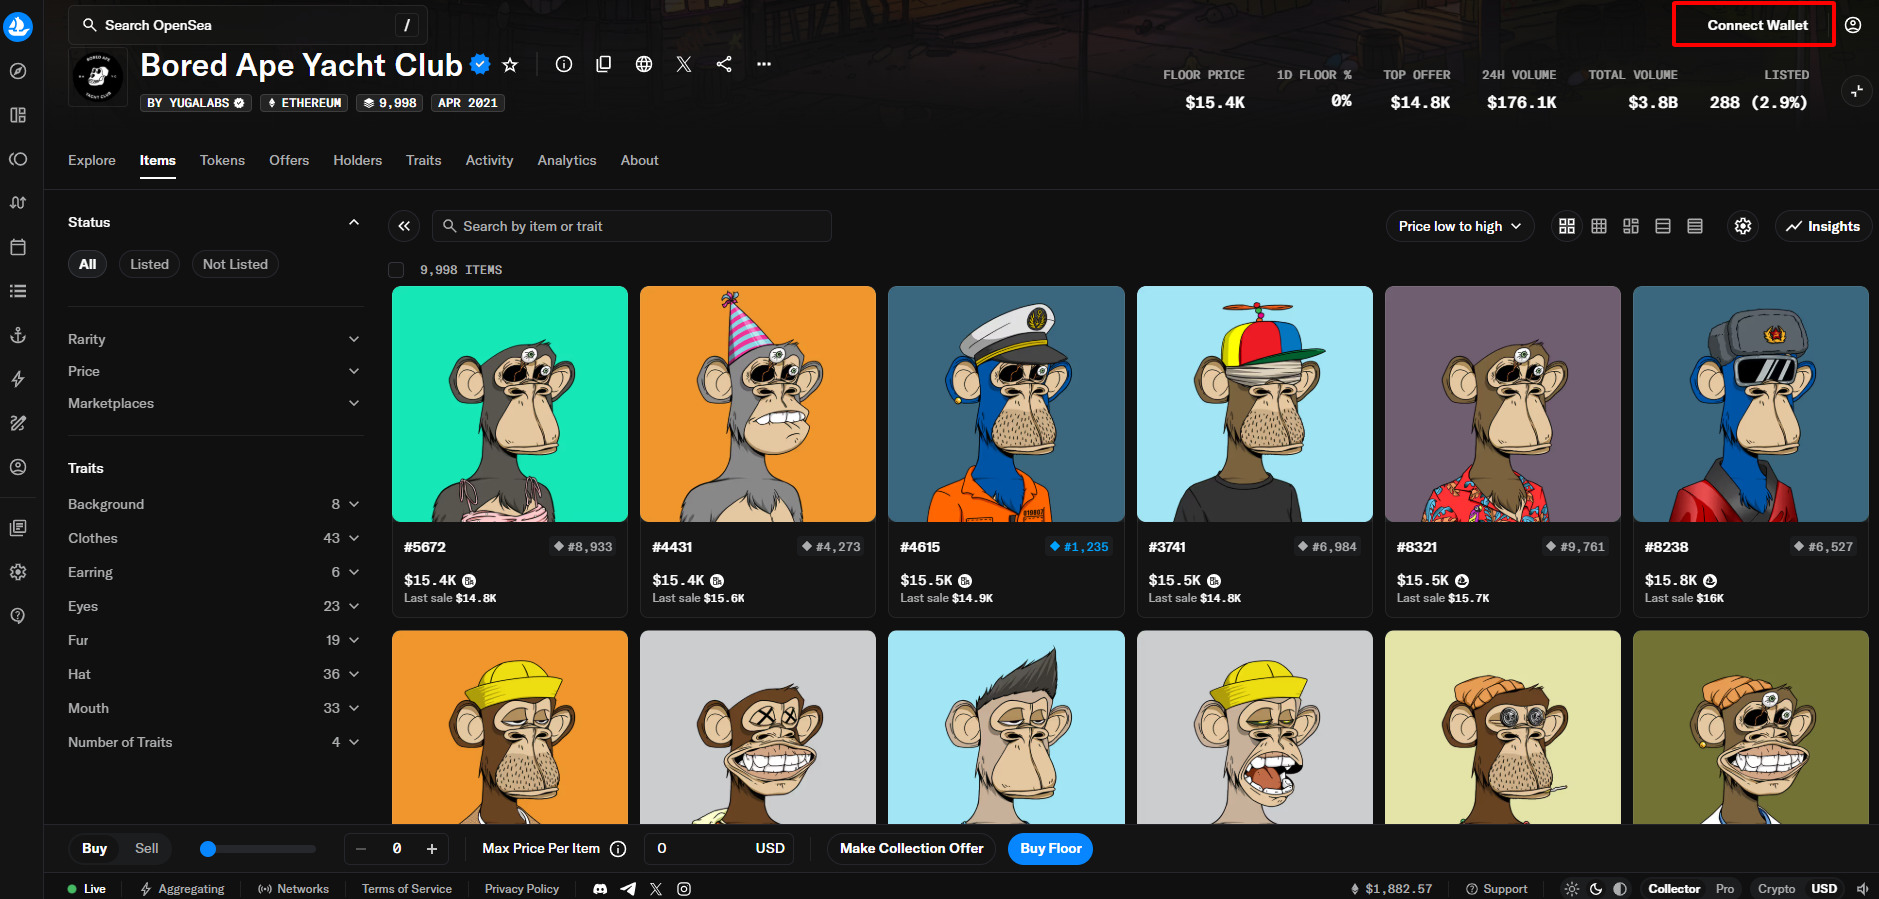The height and width of the screenshot is (899, 1879).
Task: Switch to the large grid view
Action: tap(1567, 226)
